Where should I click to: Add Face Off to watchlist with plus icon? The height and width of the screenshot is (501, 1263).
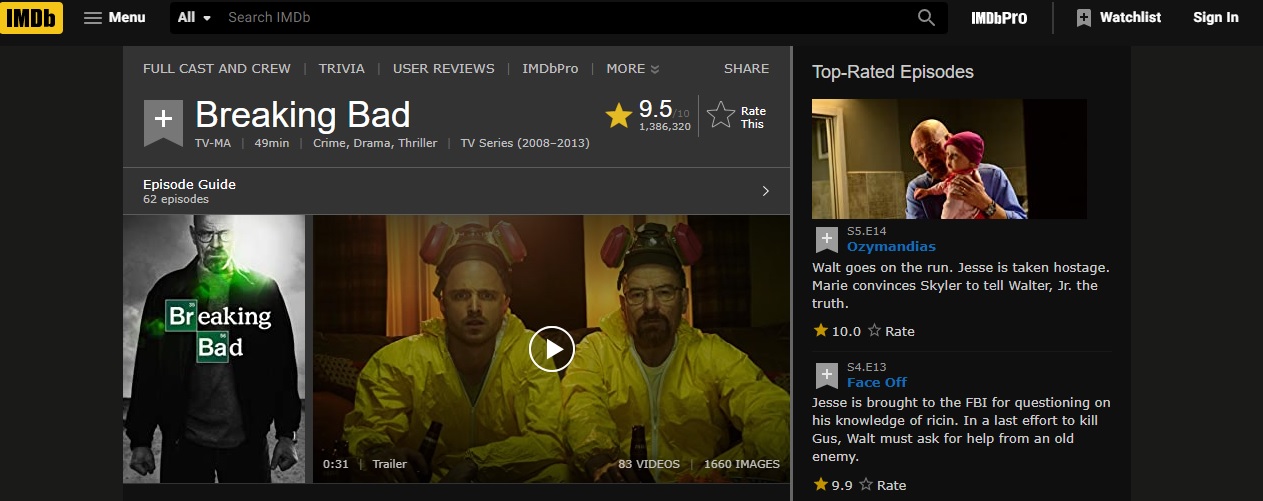point(826,377)
